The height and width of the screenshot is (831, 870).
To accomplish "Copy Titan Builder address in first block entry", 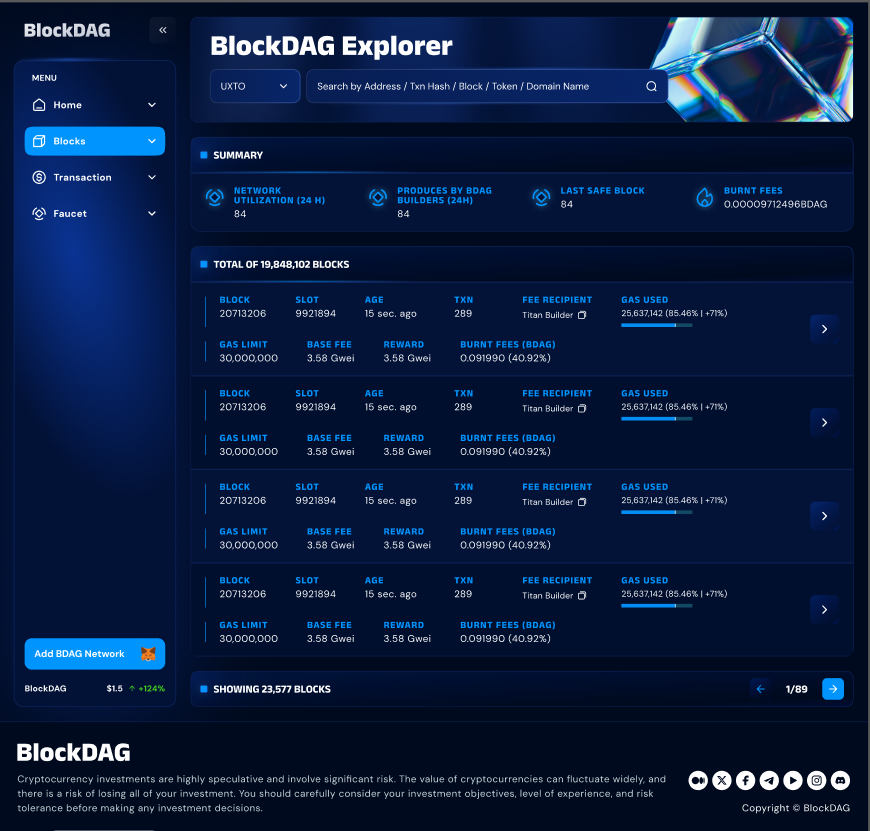I will click(582, 315).
